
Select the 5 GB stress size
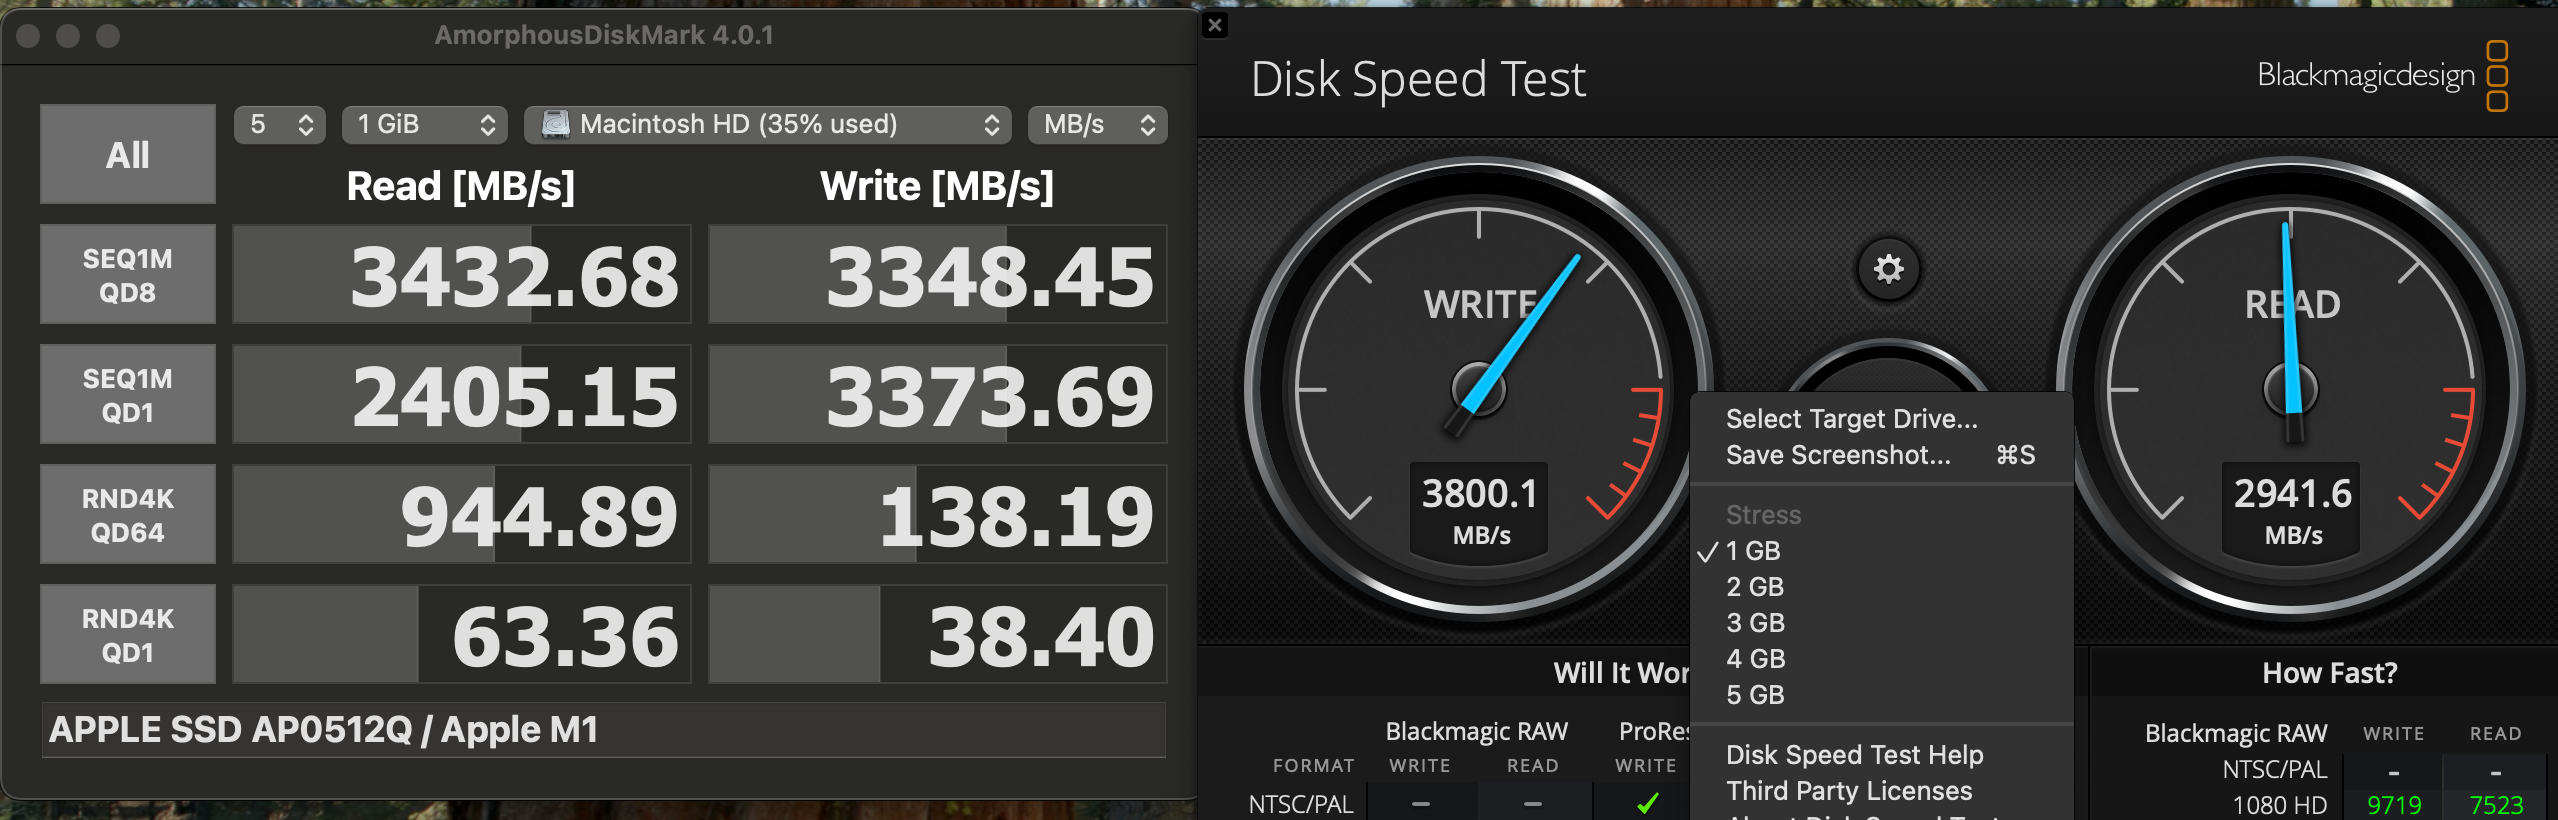1755,695
